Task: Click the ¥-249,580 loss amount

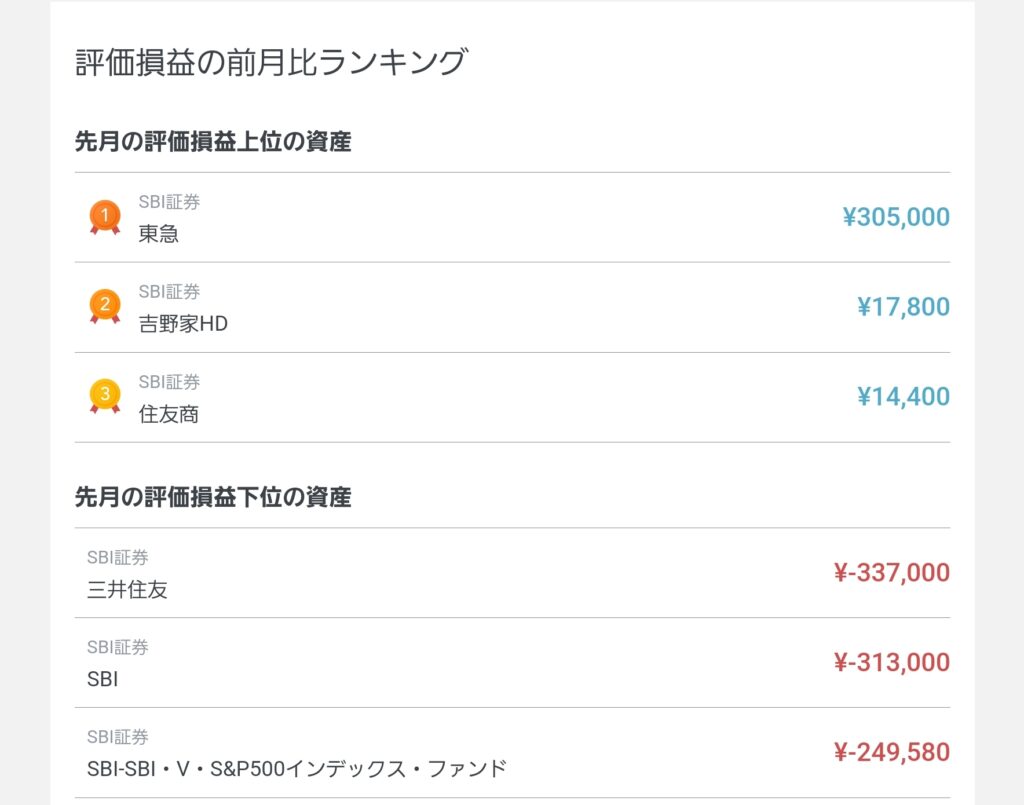Action: coord(891,752)
